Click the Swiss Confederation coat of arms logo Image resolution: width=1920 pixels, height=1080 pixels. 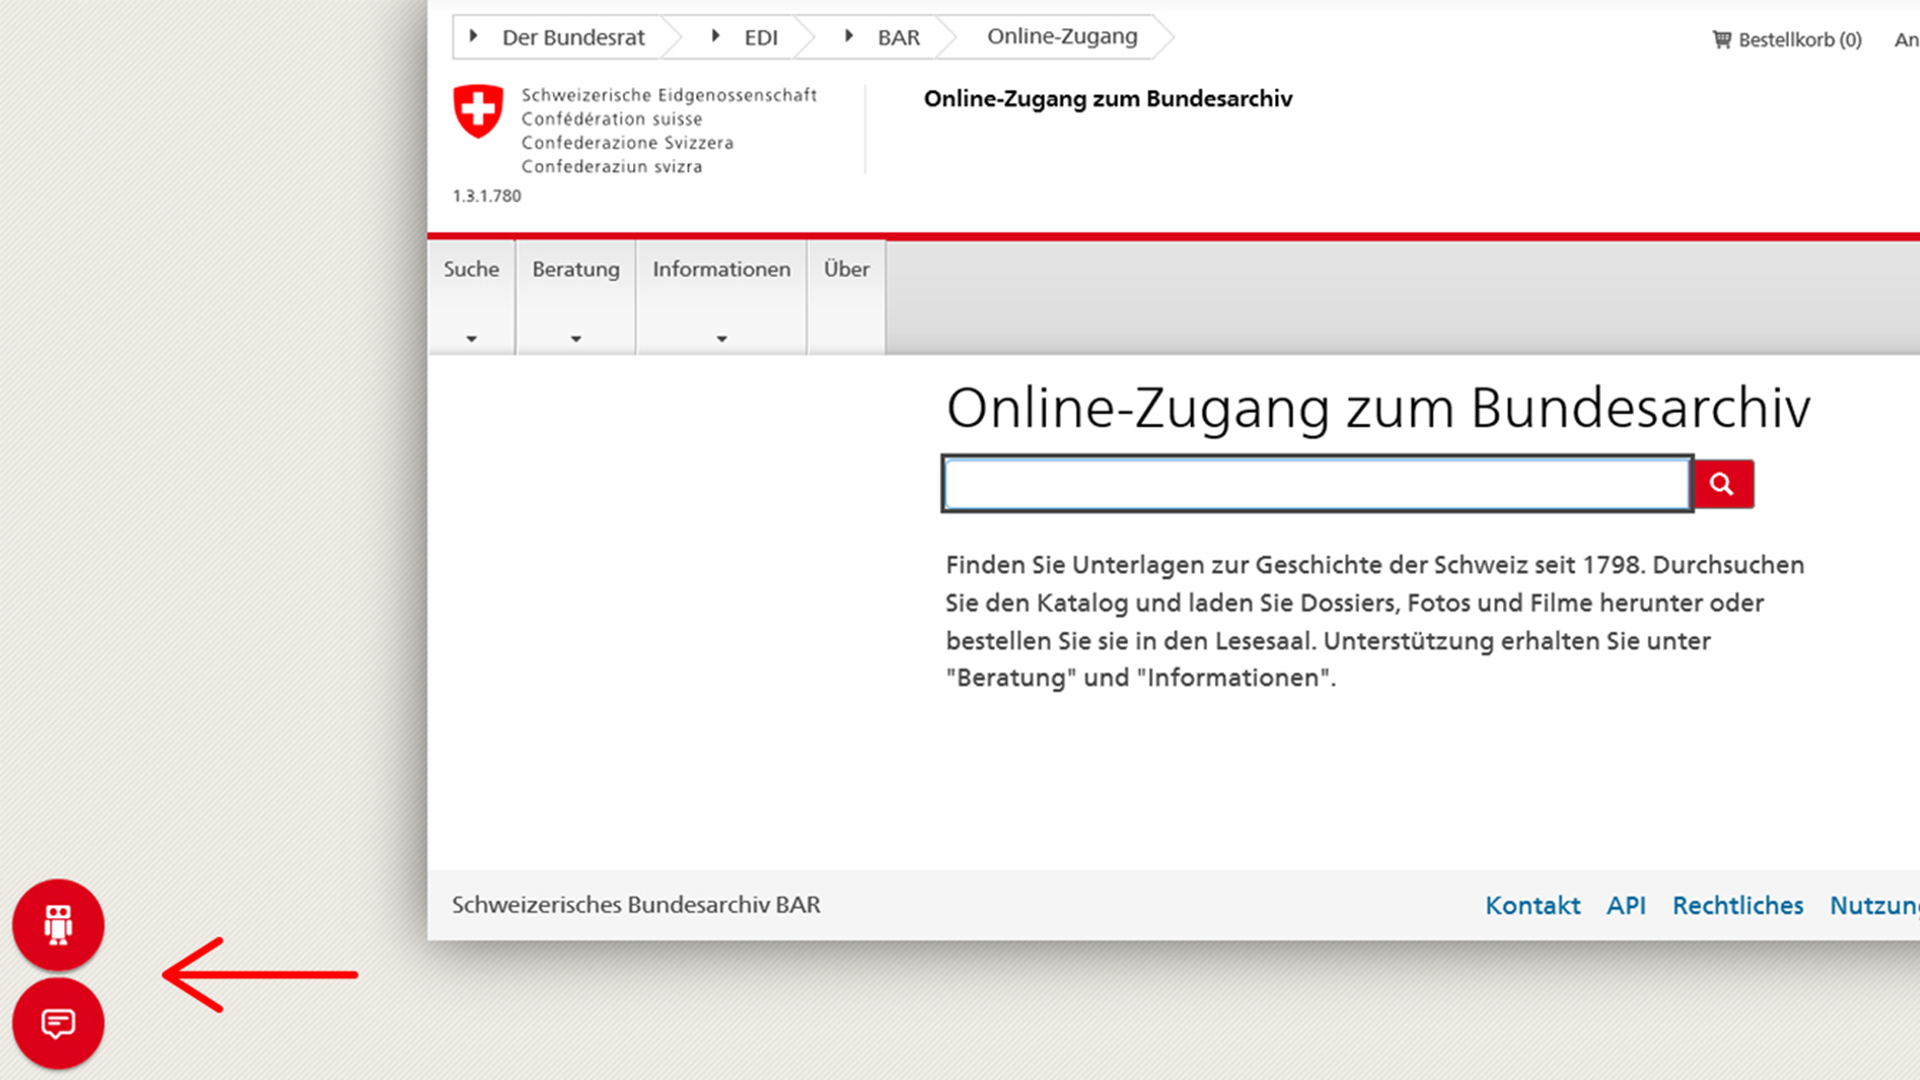pyautogui.click(x=478, y=112)
